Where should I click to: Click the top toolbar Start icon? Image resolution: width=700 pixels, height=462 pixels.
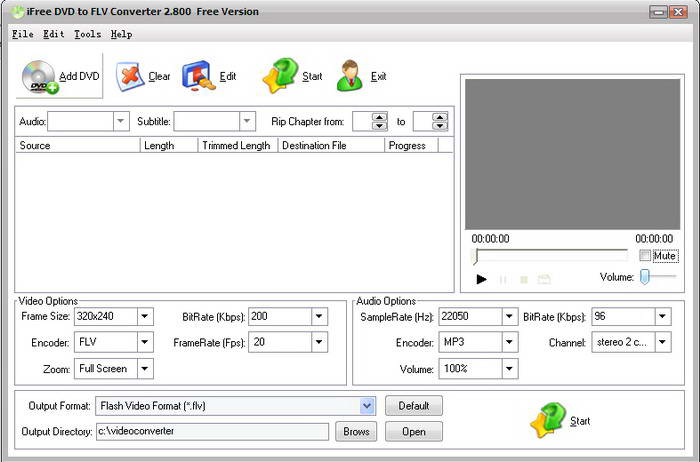coord(280,75)
